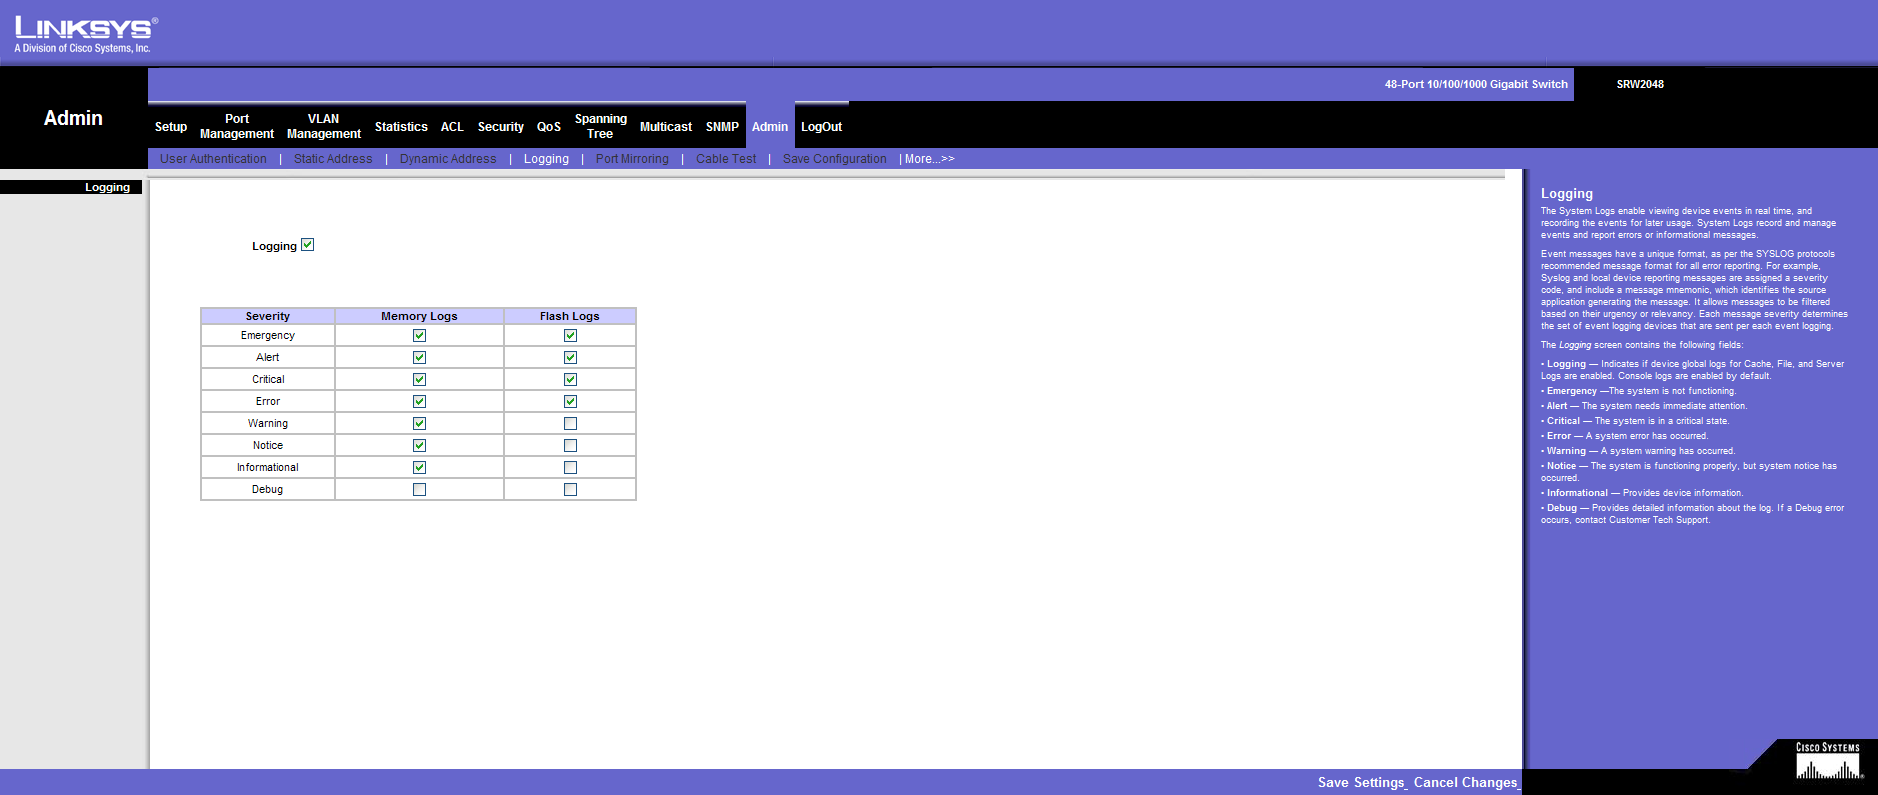
Task: Go to the Spanning Tree tab
Action: pos(600,126)
